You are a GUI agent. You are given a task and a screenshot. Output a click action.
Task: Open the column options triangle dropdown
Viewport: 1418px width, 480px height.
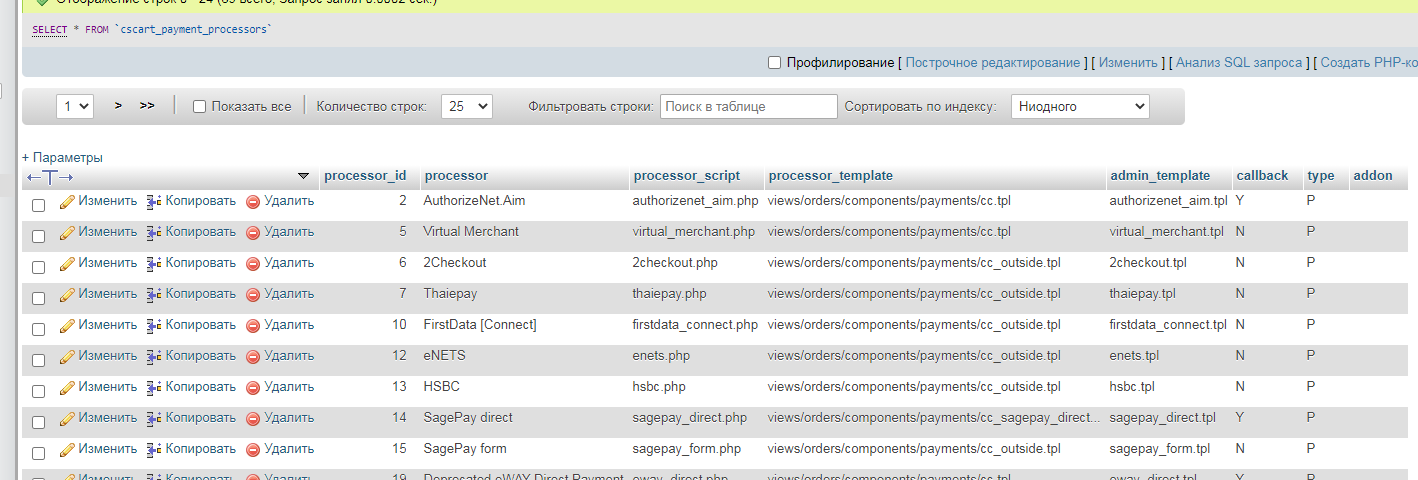[x=304, y=176]
